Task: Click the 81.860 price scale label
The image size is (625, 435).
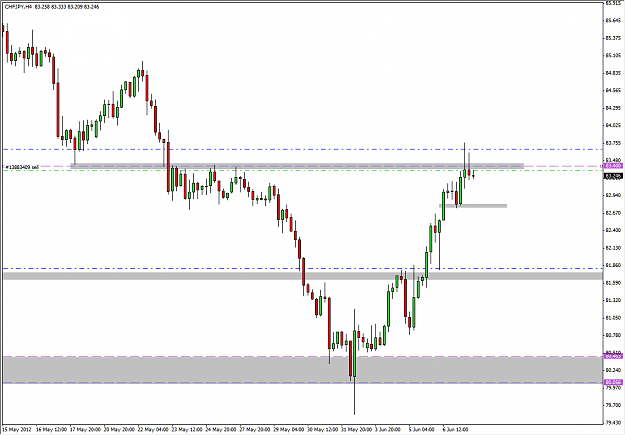Action: pyautogui.click(x=613, y=265)
